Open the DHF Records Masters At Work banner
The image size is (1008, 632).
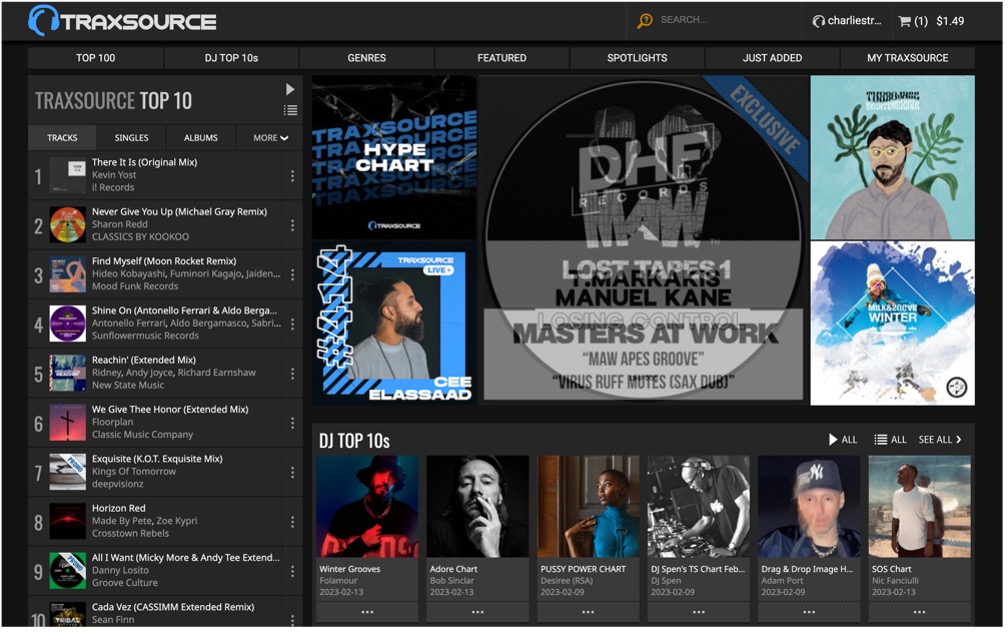coord(643,240)
